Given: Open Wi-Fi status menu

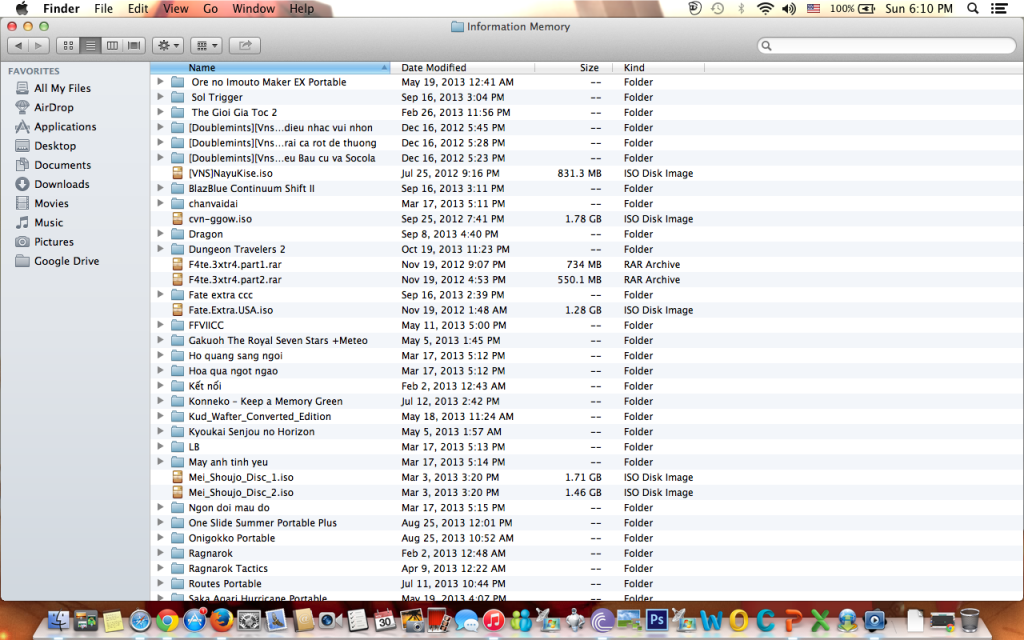Looking at the screenshot, I should 765,8.
